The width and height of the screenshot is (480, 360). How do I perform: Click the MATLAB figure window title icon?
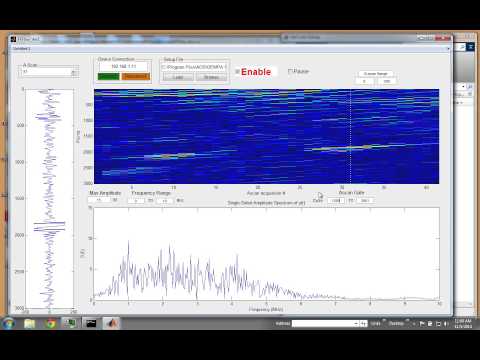coord(13,39)
